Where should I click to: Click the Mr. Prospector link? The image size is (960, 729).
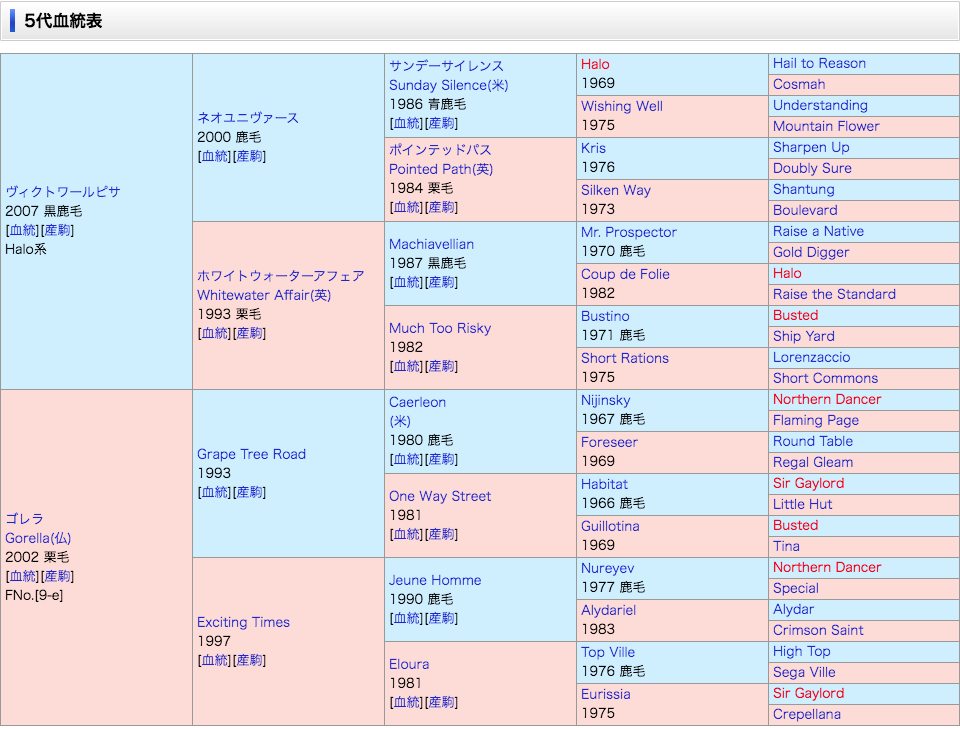tap(629, 232)
